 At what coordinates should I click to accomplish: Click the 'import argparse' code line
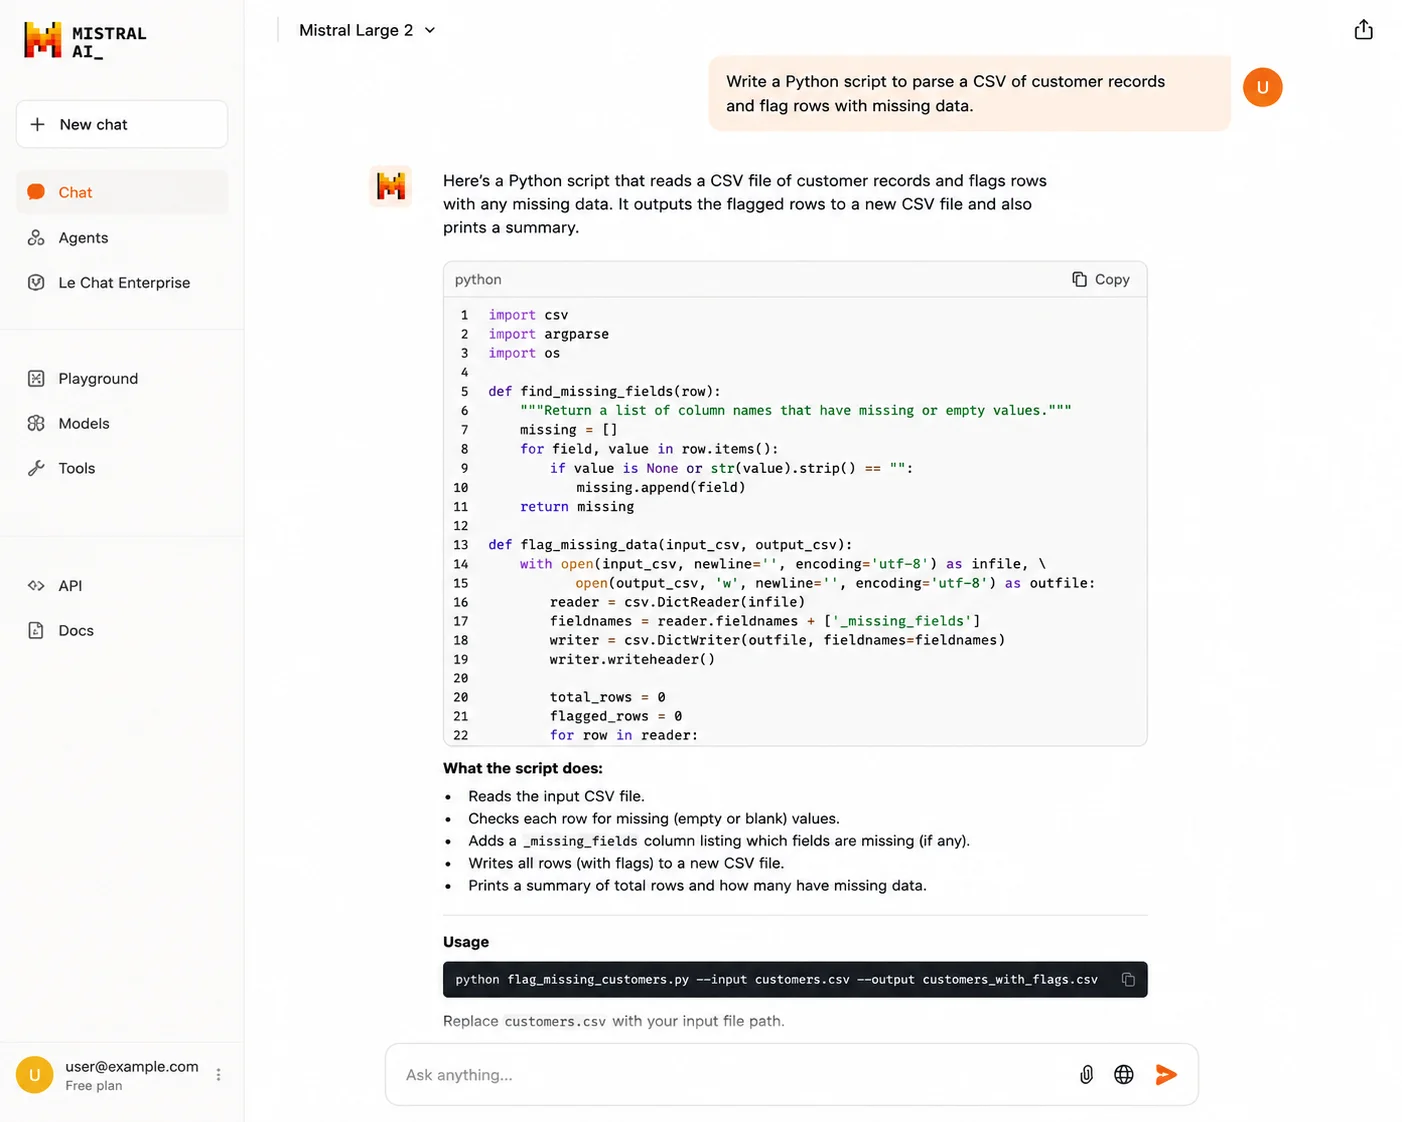[x=548, y=334]
